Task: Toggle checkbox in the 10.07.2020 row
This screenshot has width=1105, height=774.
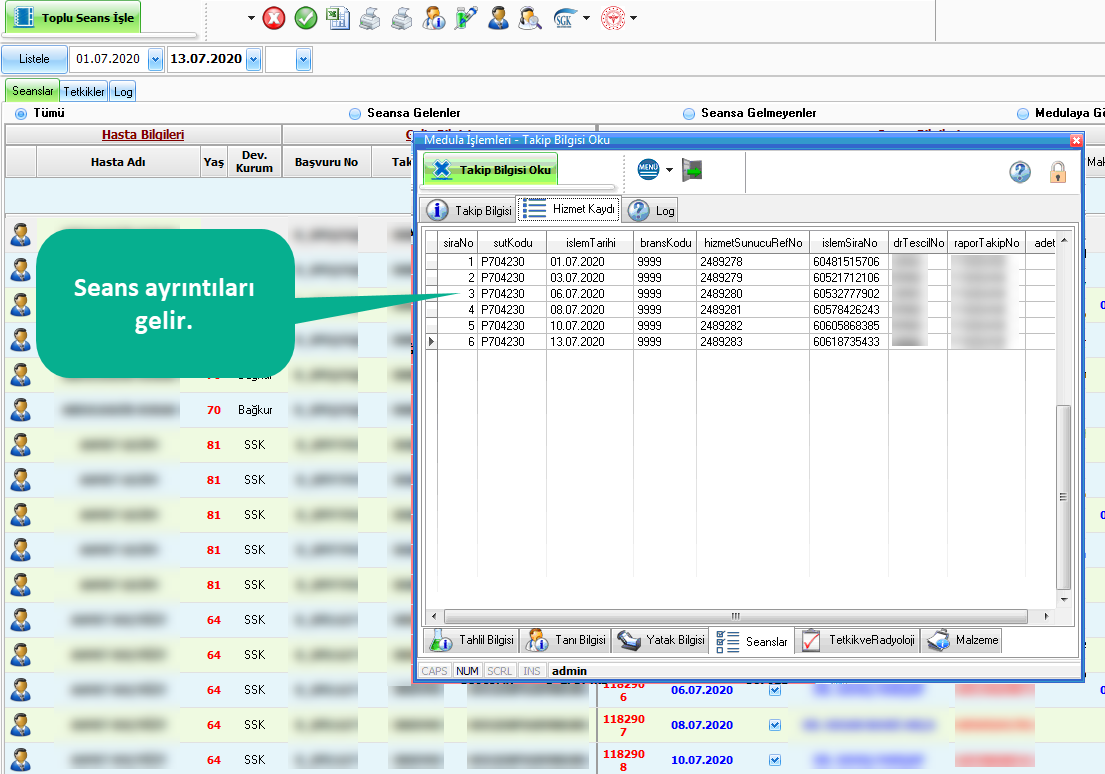Action: pyautogui.click(x=775, y=760)
